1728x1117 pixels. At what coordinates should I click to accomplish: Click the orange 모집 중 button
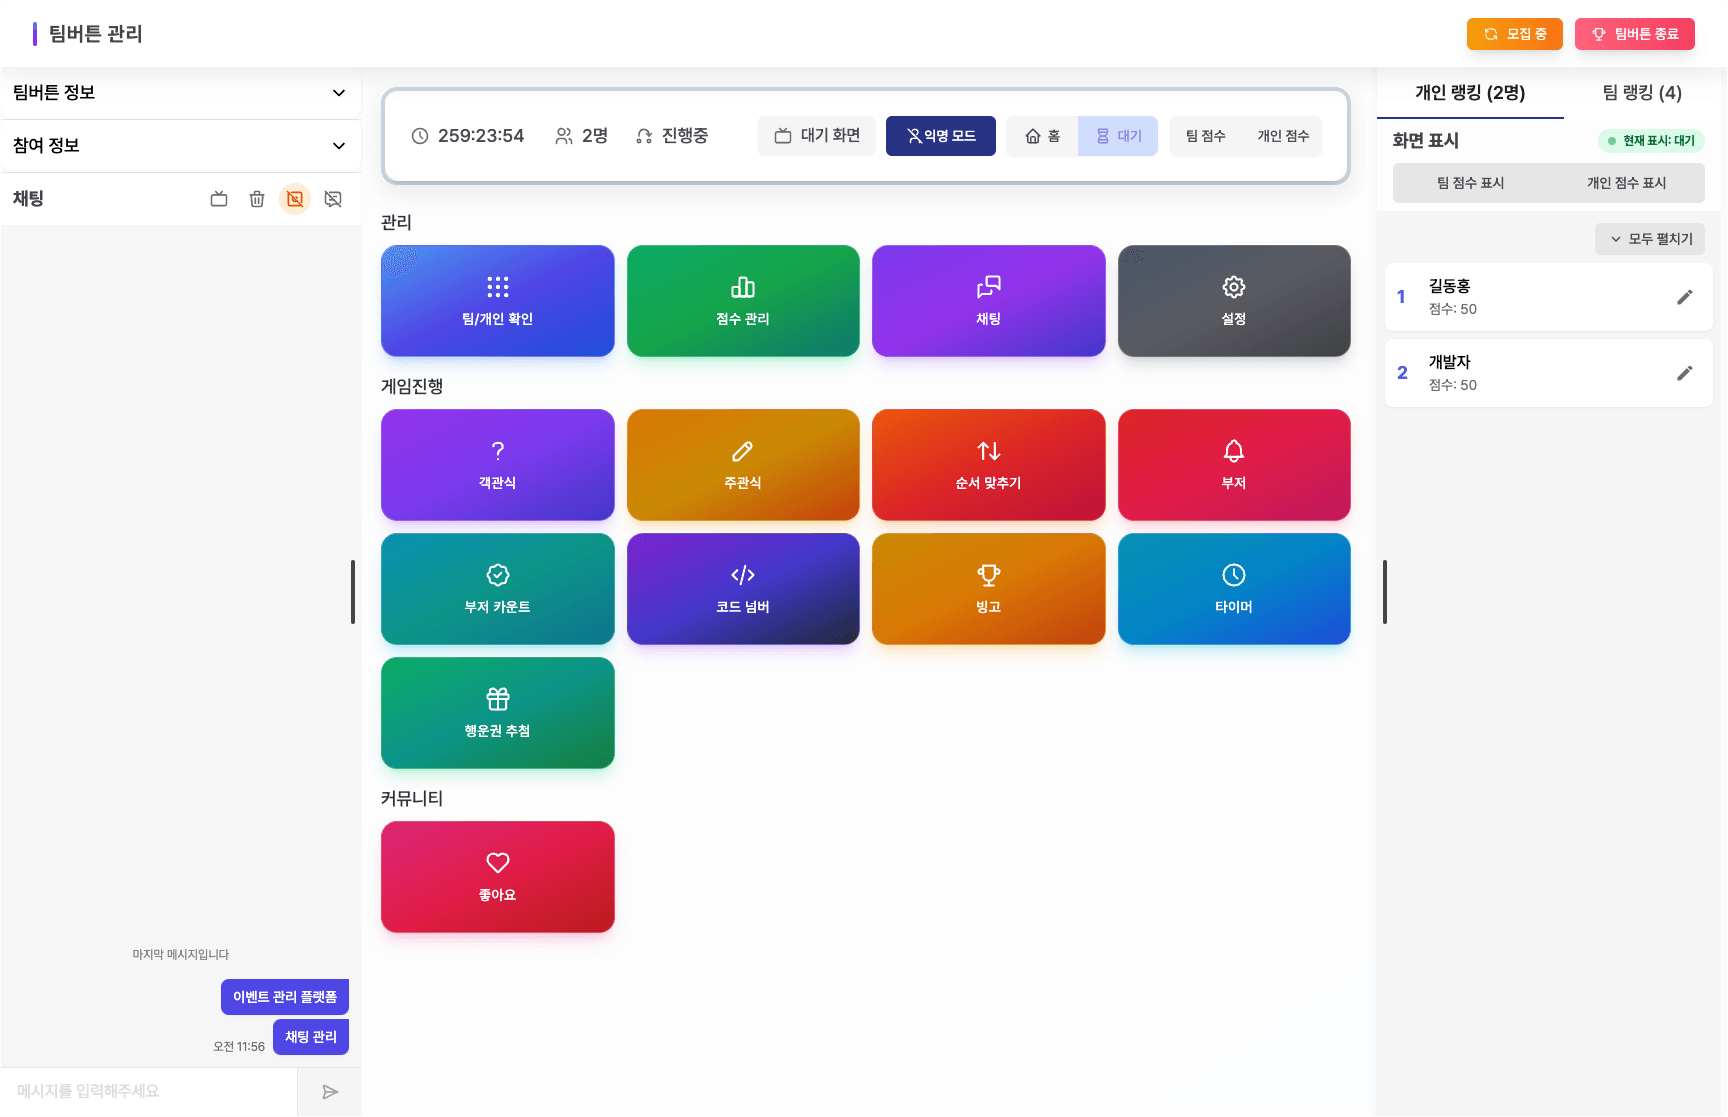[x=1514, y=34]
